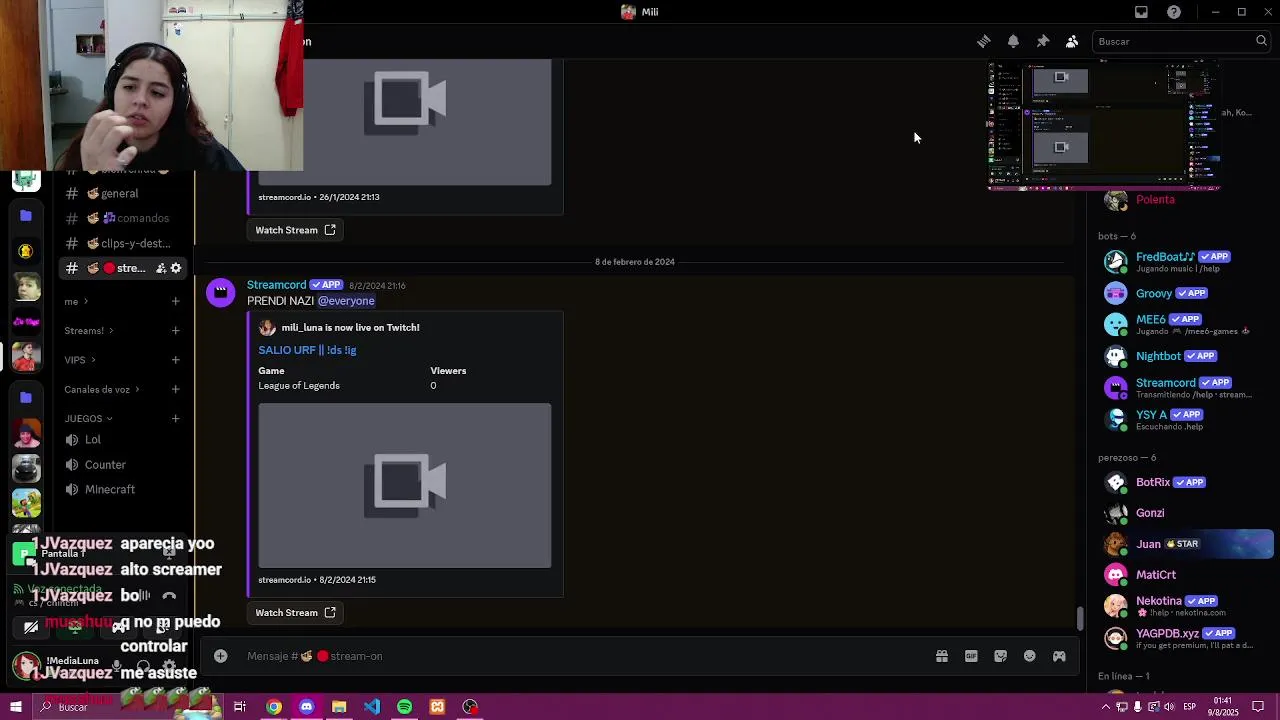1280x720 pixels.
Task: Toggle the member list icon
Action: [1071, 41]
